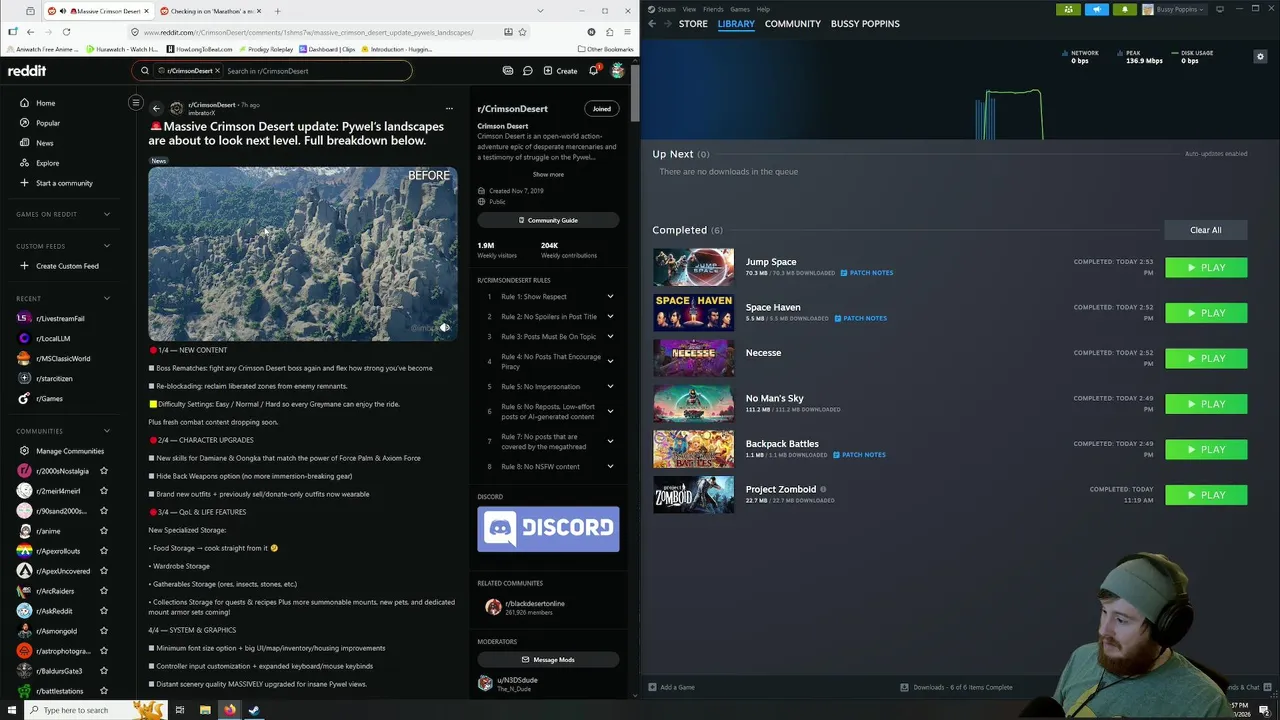Open Bussy Poppins account dropdown in Steam
Image resolution: width=1280 pixels, height=720 pixels.
[x=1174, y=9]
